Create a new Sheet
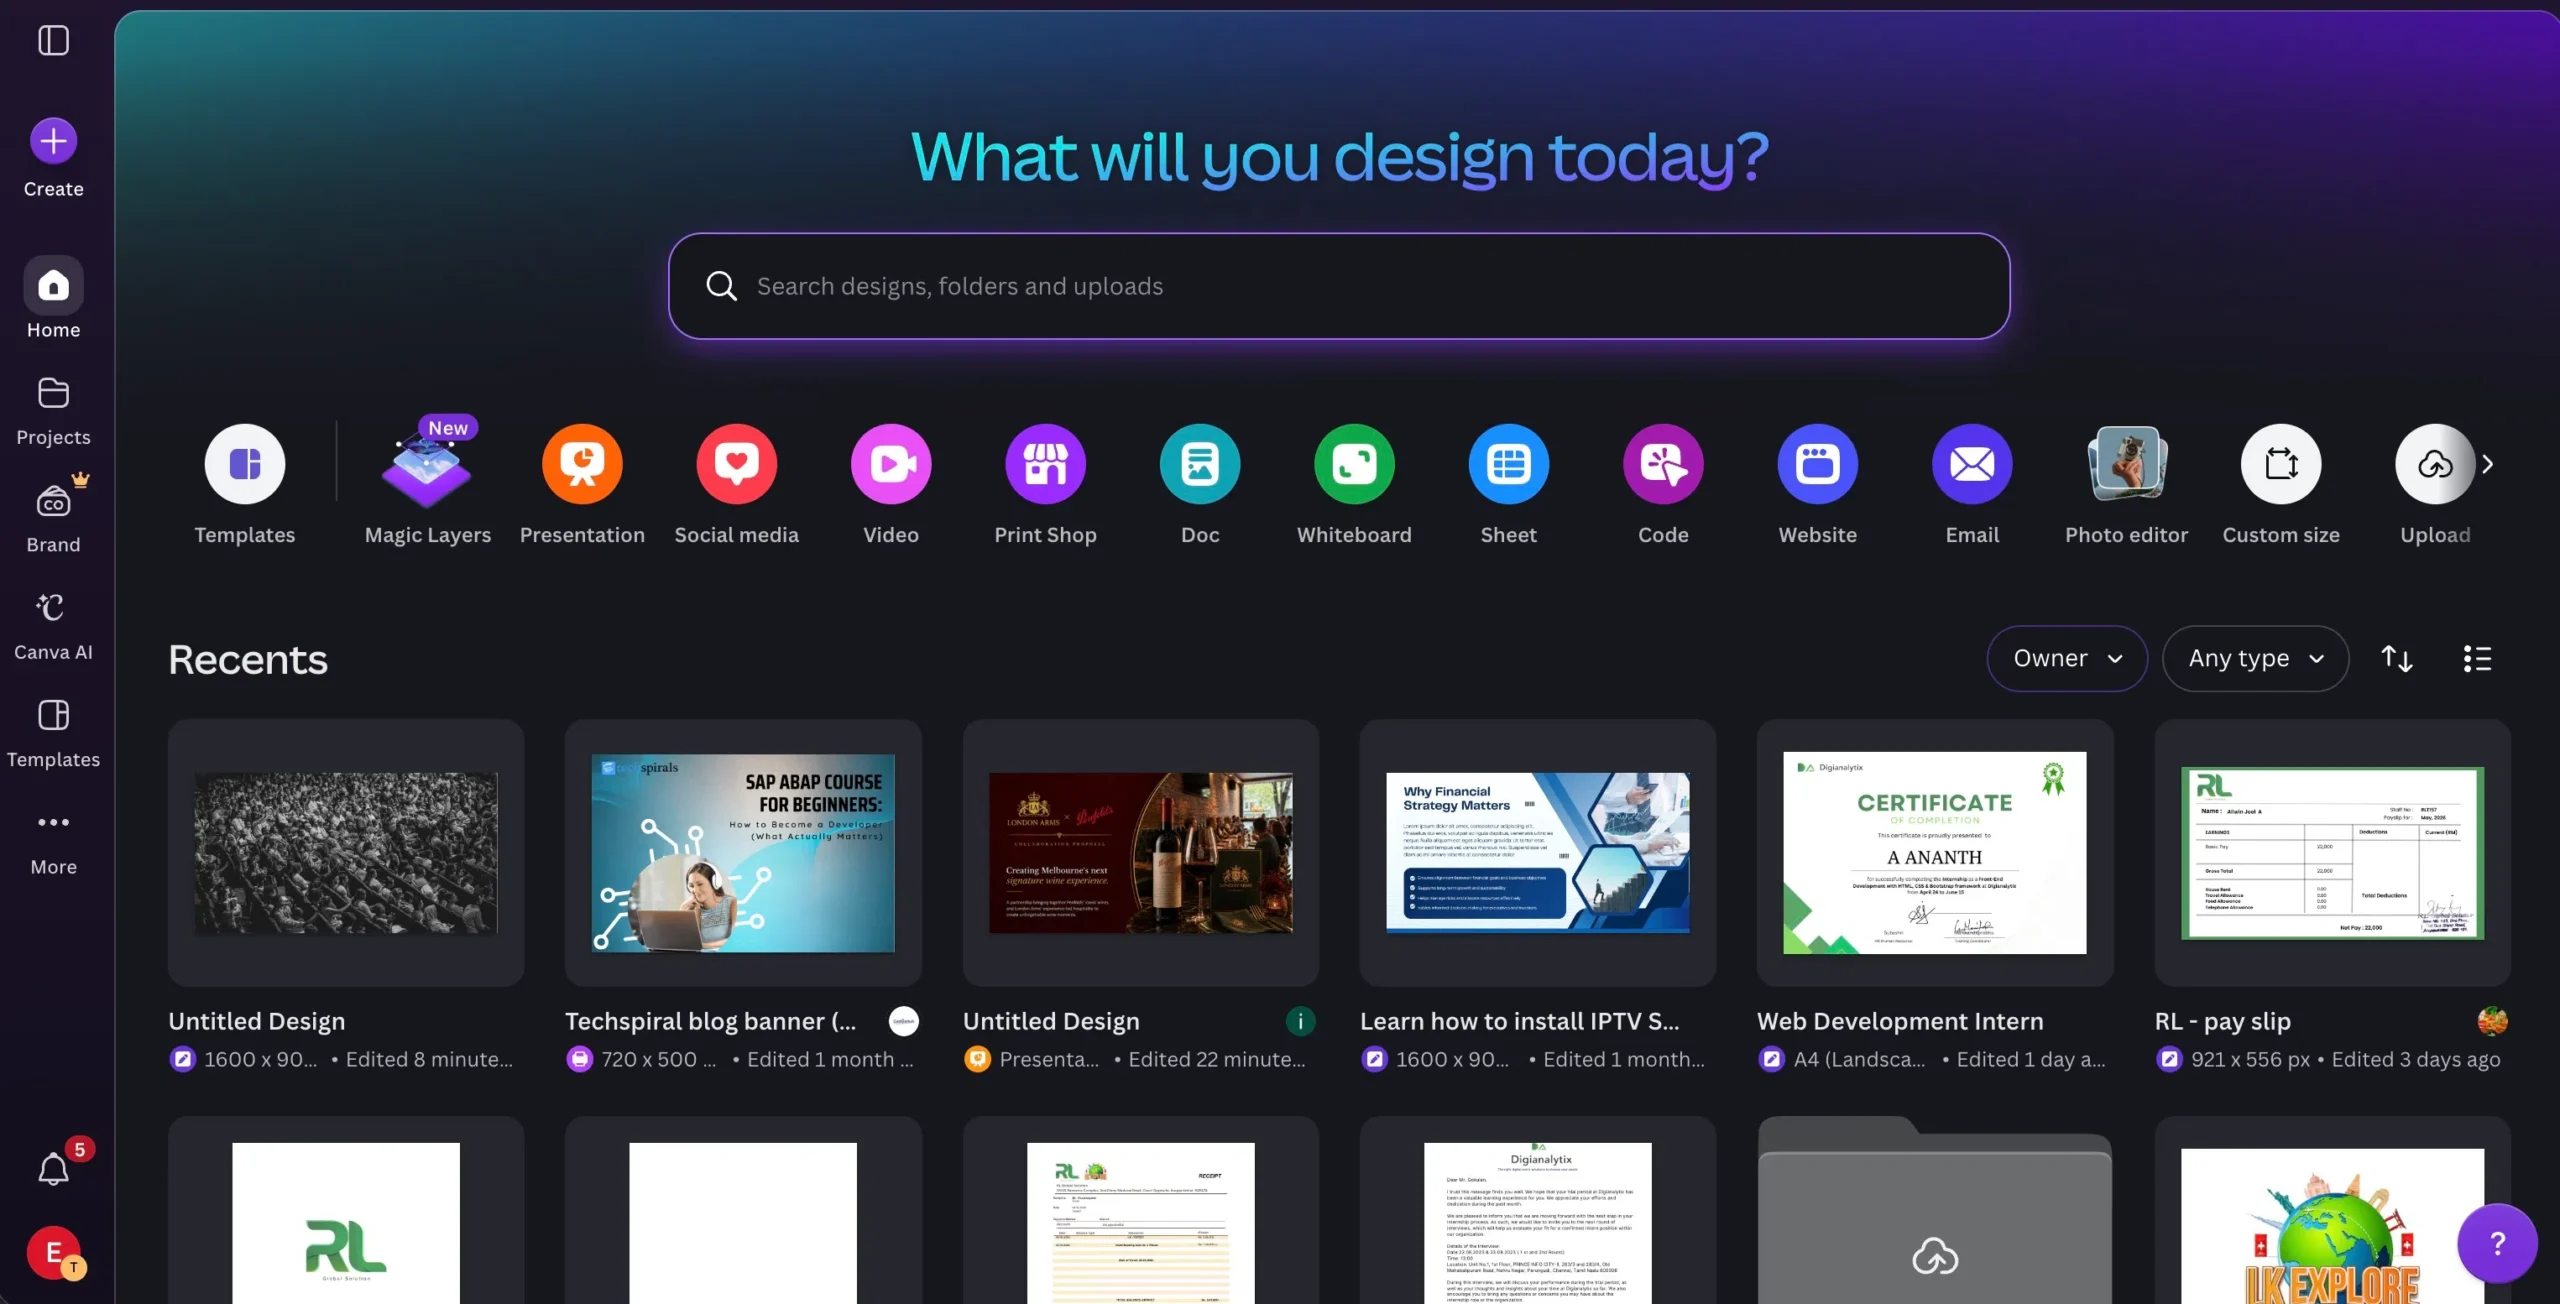Screen dimensions: 2560x1304 (x=1509, y=485)
